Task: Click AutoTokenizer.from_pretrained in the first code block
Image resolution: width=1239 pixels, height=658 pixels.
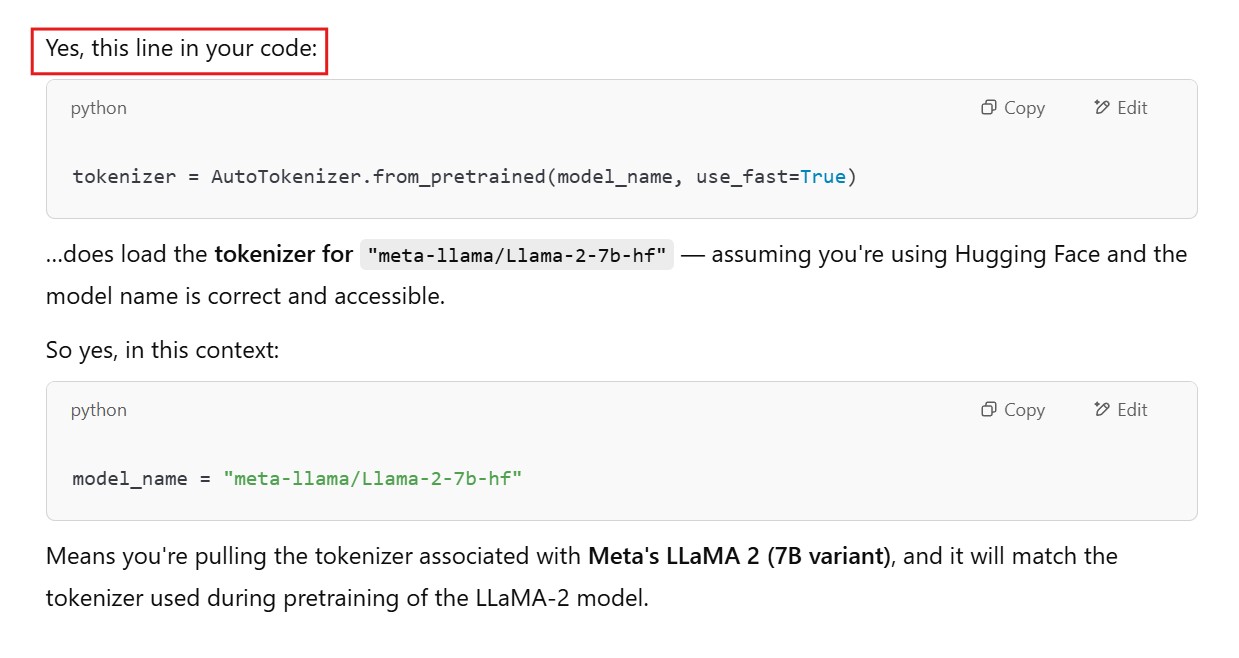Action: coord(379,177)
